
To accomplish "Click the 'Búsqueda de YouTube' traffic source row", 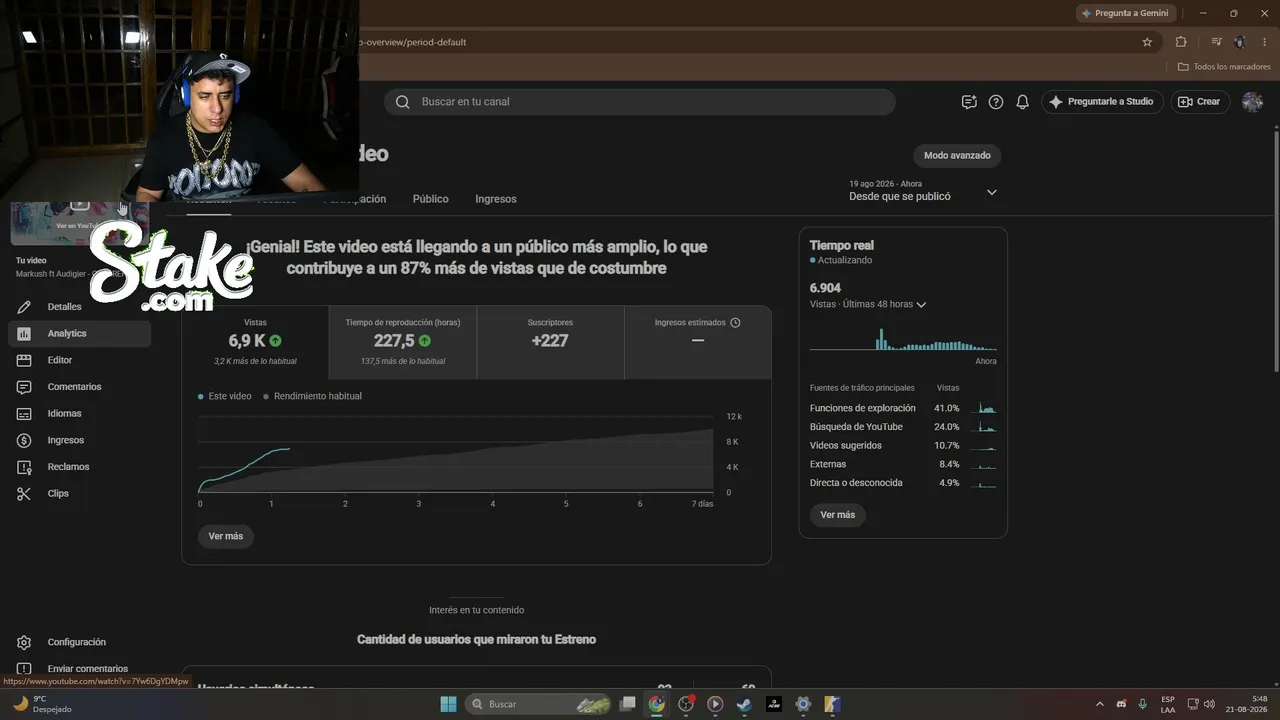I will pos(903,427).
